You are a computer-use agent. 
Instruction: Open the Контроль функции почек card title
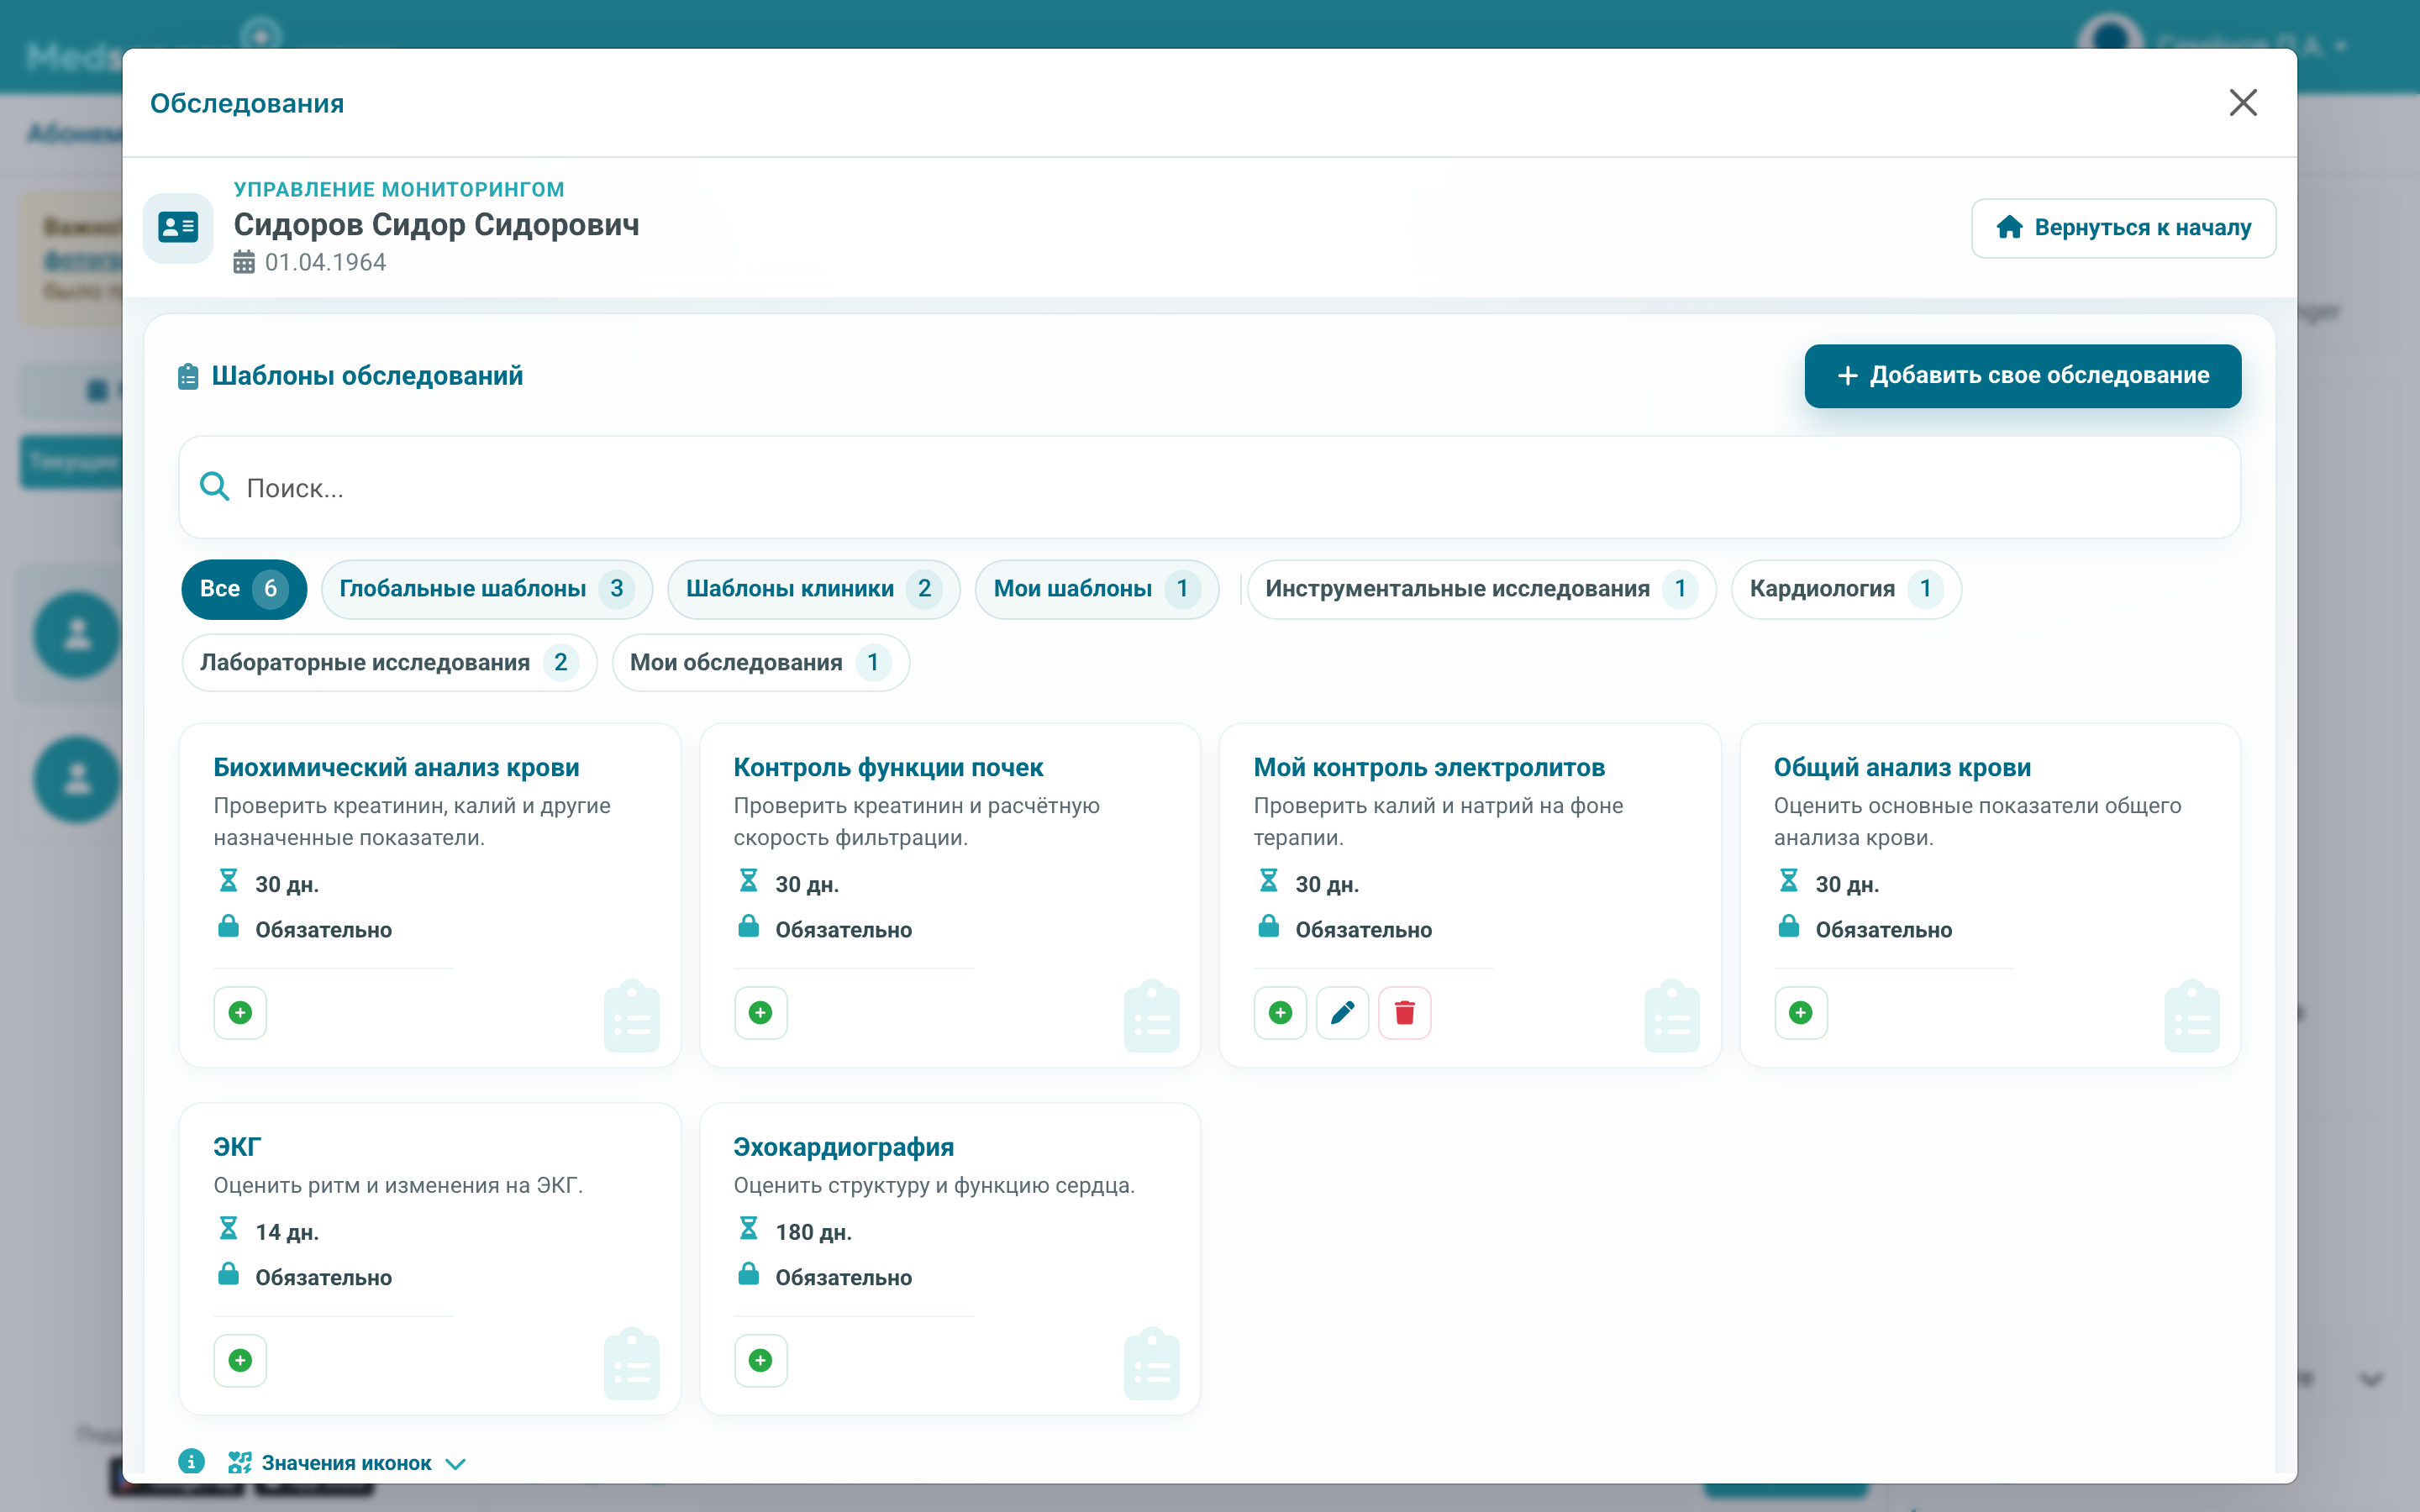click(888, 767)
